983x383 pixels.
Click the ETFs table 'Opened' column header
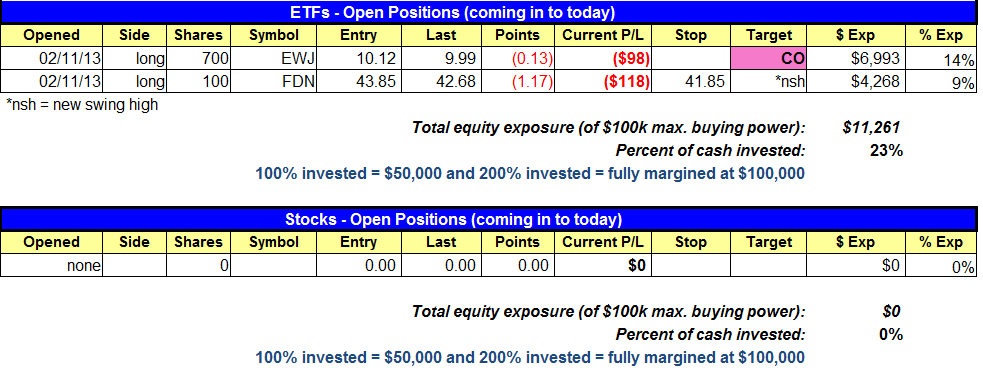(51, 36)
